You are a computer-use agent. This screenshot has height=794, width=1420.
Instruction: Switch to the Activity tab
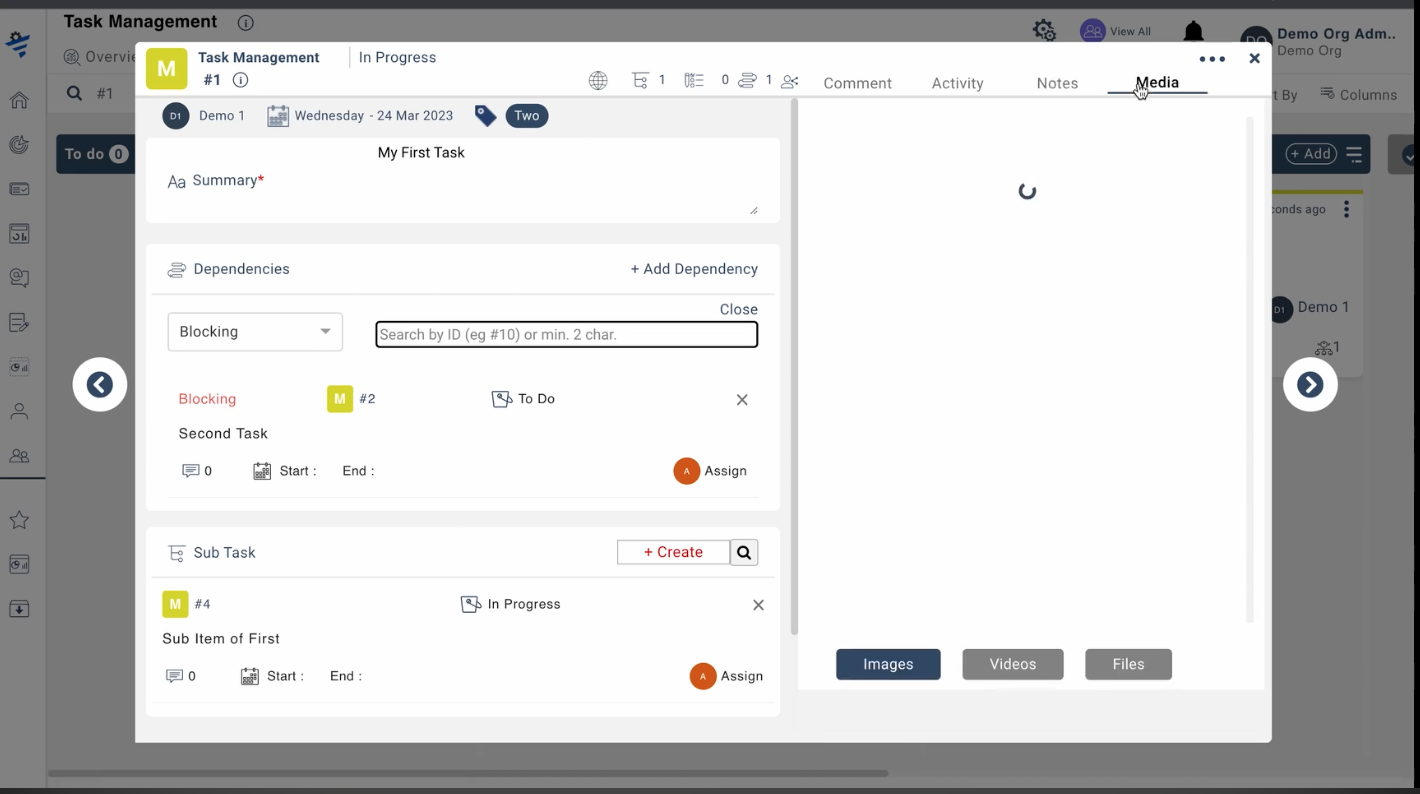click(957, 83)
